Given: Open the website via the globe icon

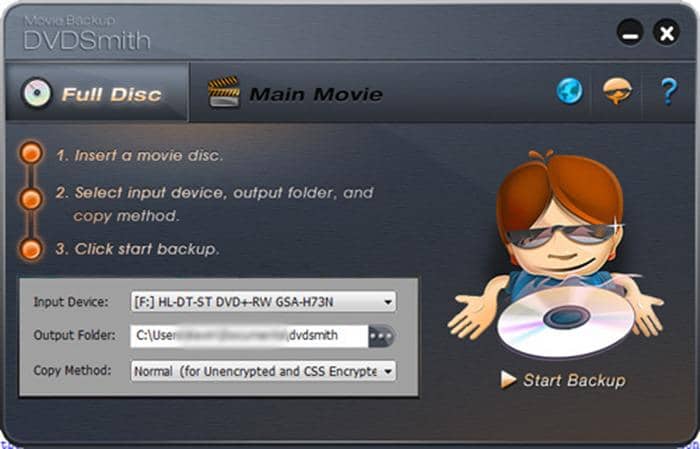Looking at the screenshot, I should point(570,93).
